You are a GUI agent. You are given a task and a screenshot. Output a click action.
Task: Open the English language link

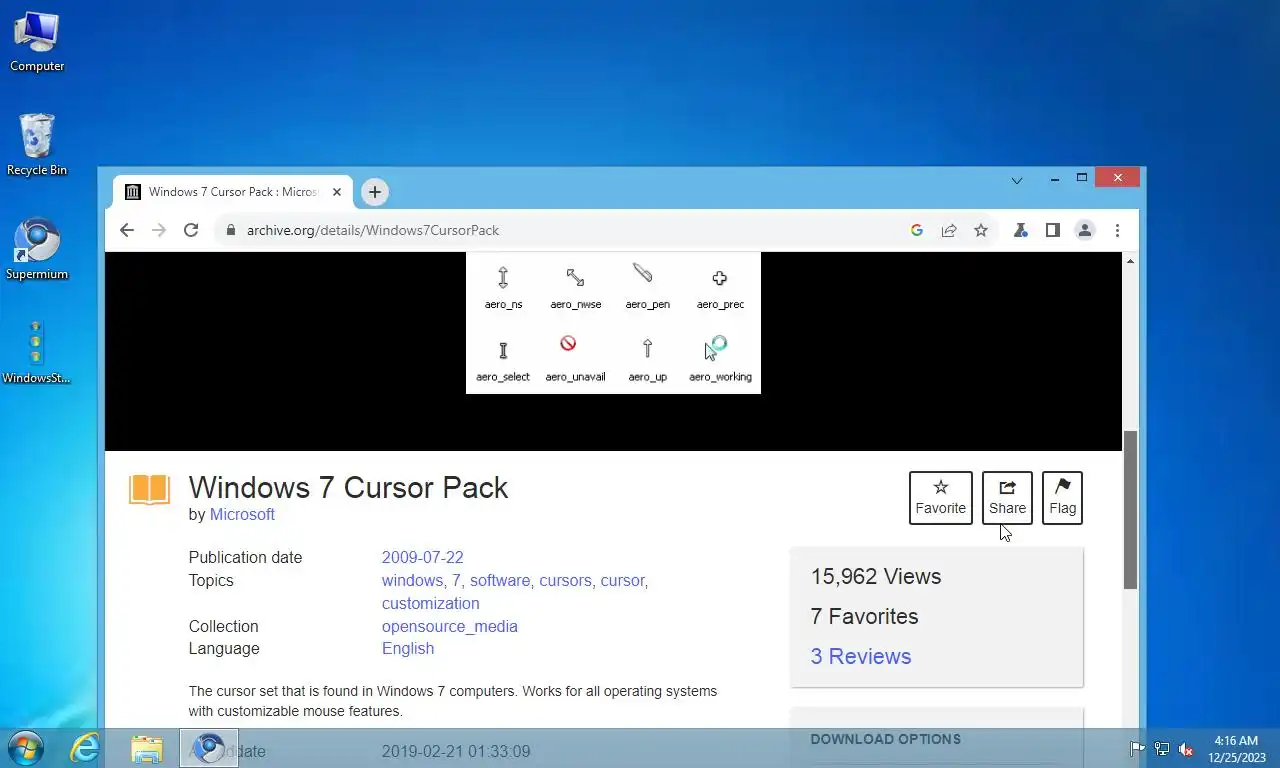(x=408, y=648)
